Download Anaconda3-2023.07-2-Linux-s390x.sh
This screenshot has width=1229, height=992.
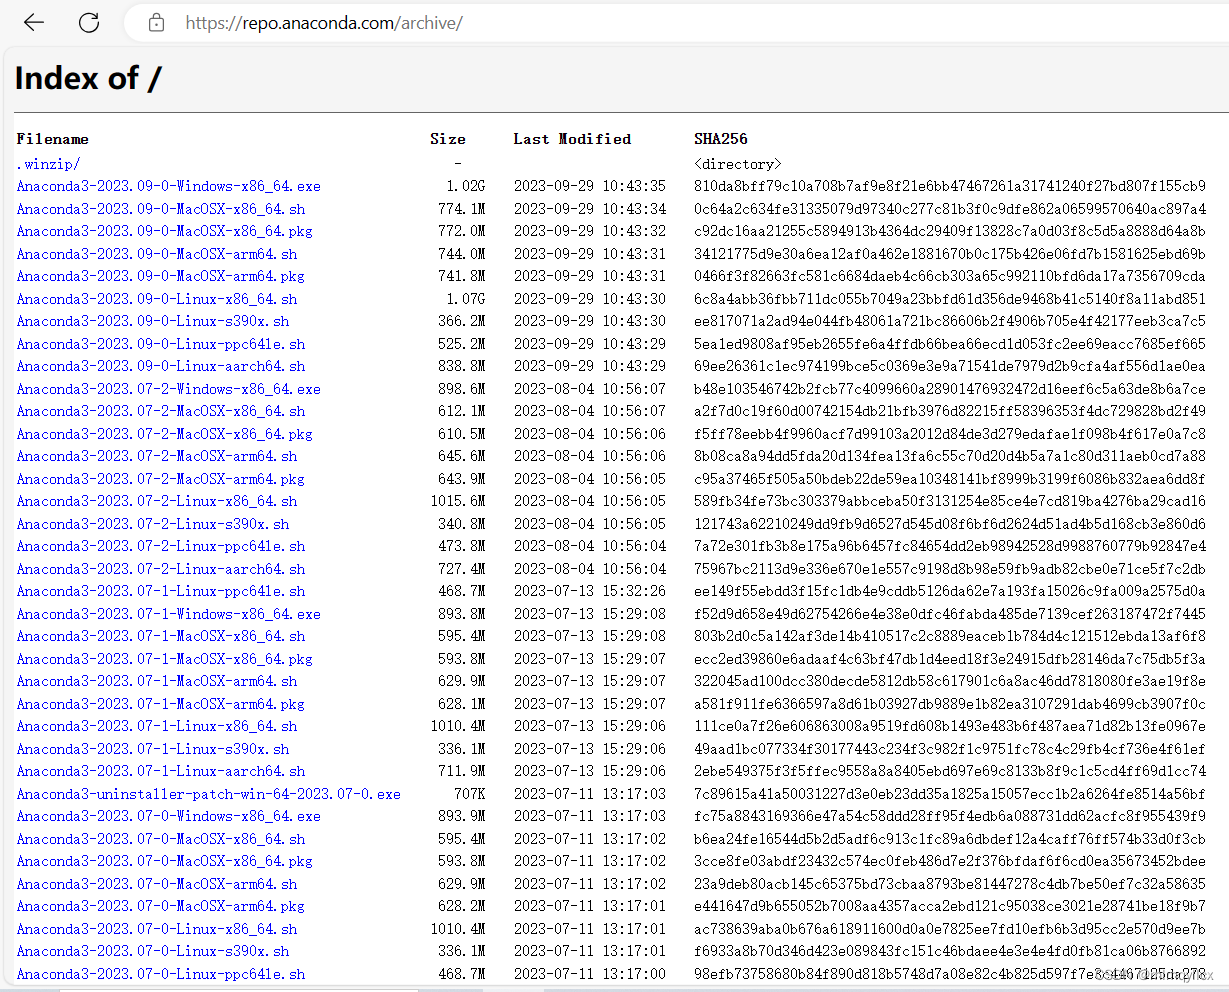click(x=153, y=524)
